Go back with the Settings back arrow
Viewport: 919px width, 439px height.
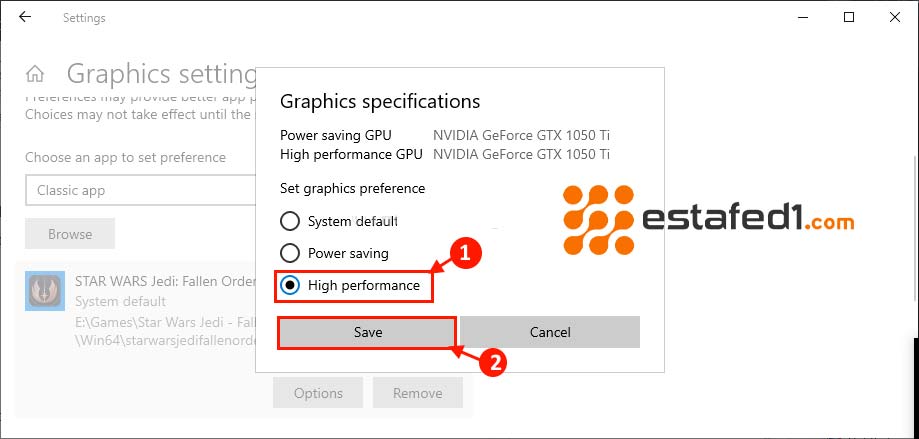point(25,17)
